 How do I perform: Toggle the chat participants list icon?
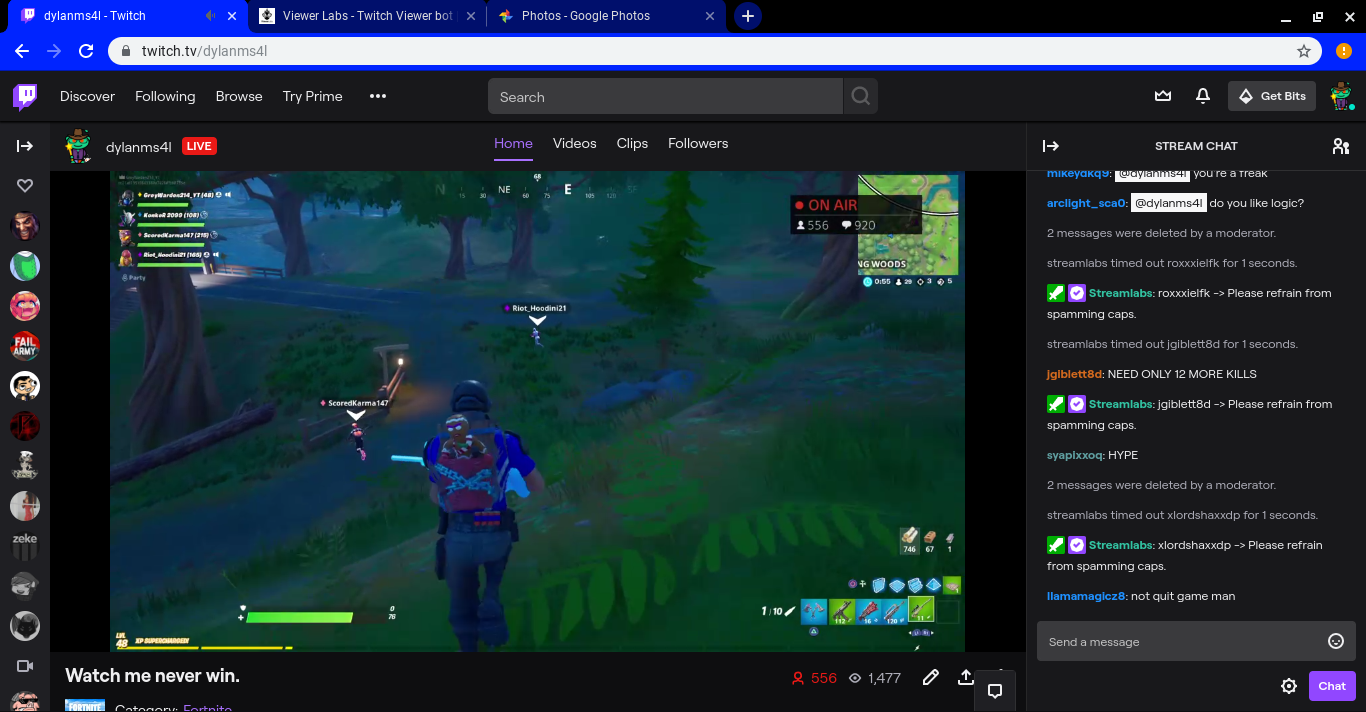[x=1341, y=146]
